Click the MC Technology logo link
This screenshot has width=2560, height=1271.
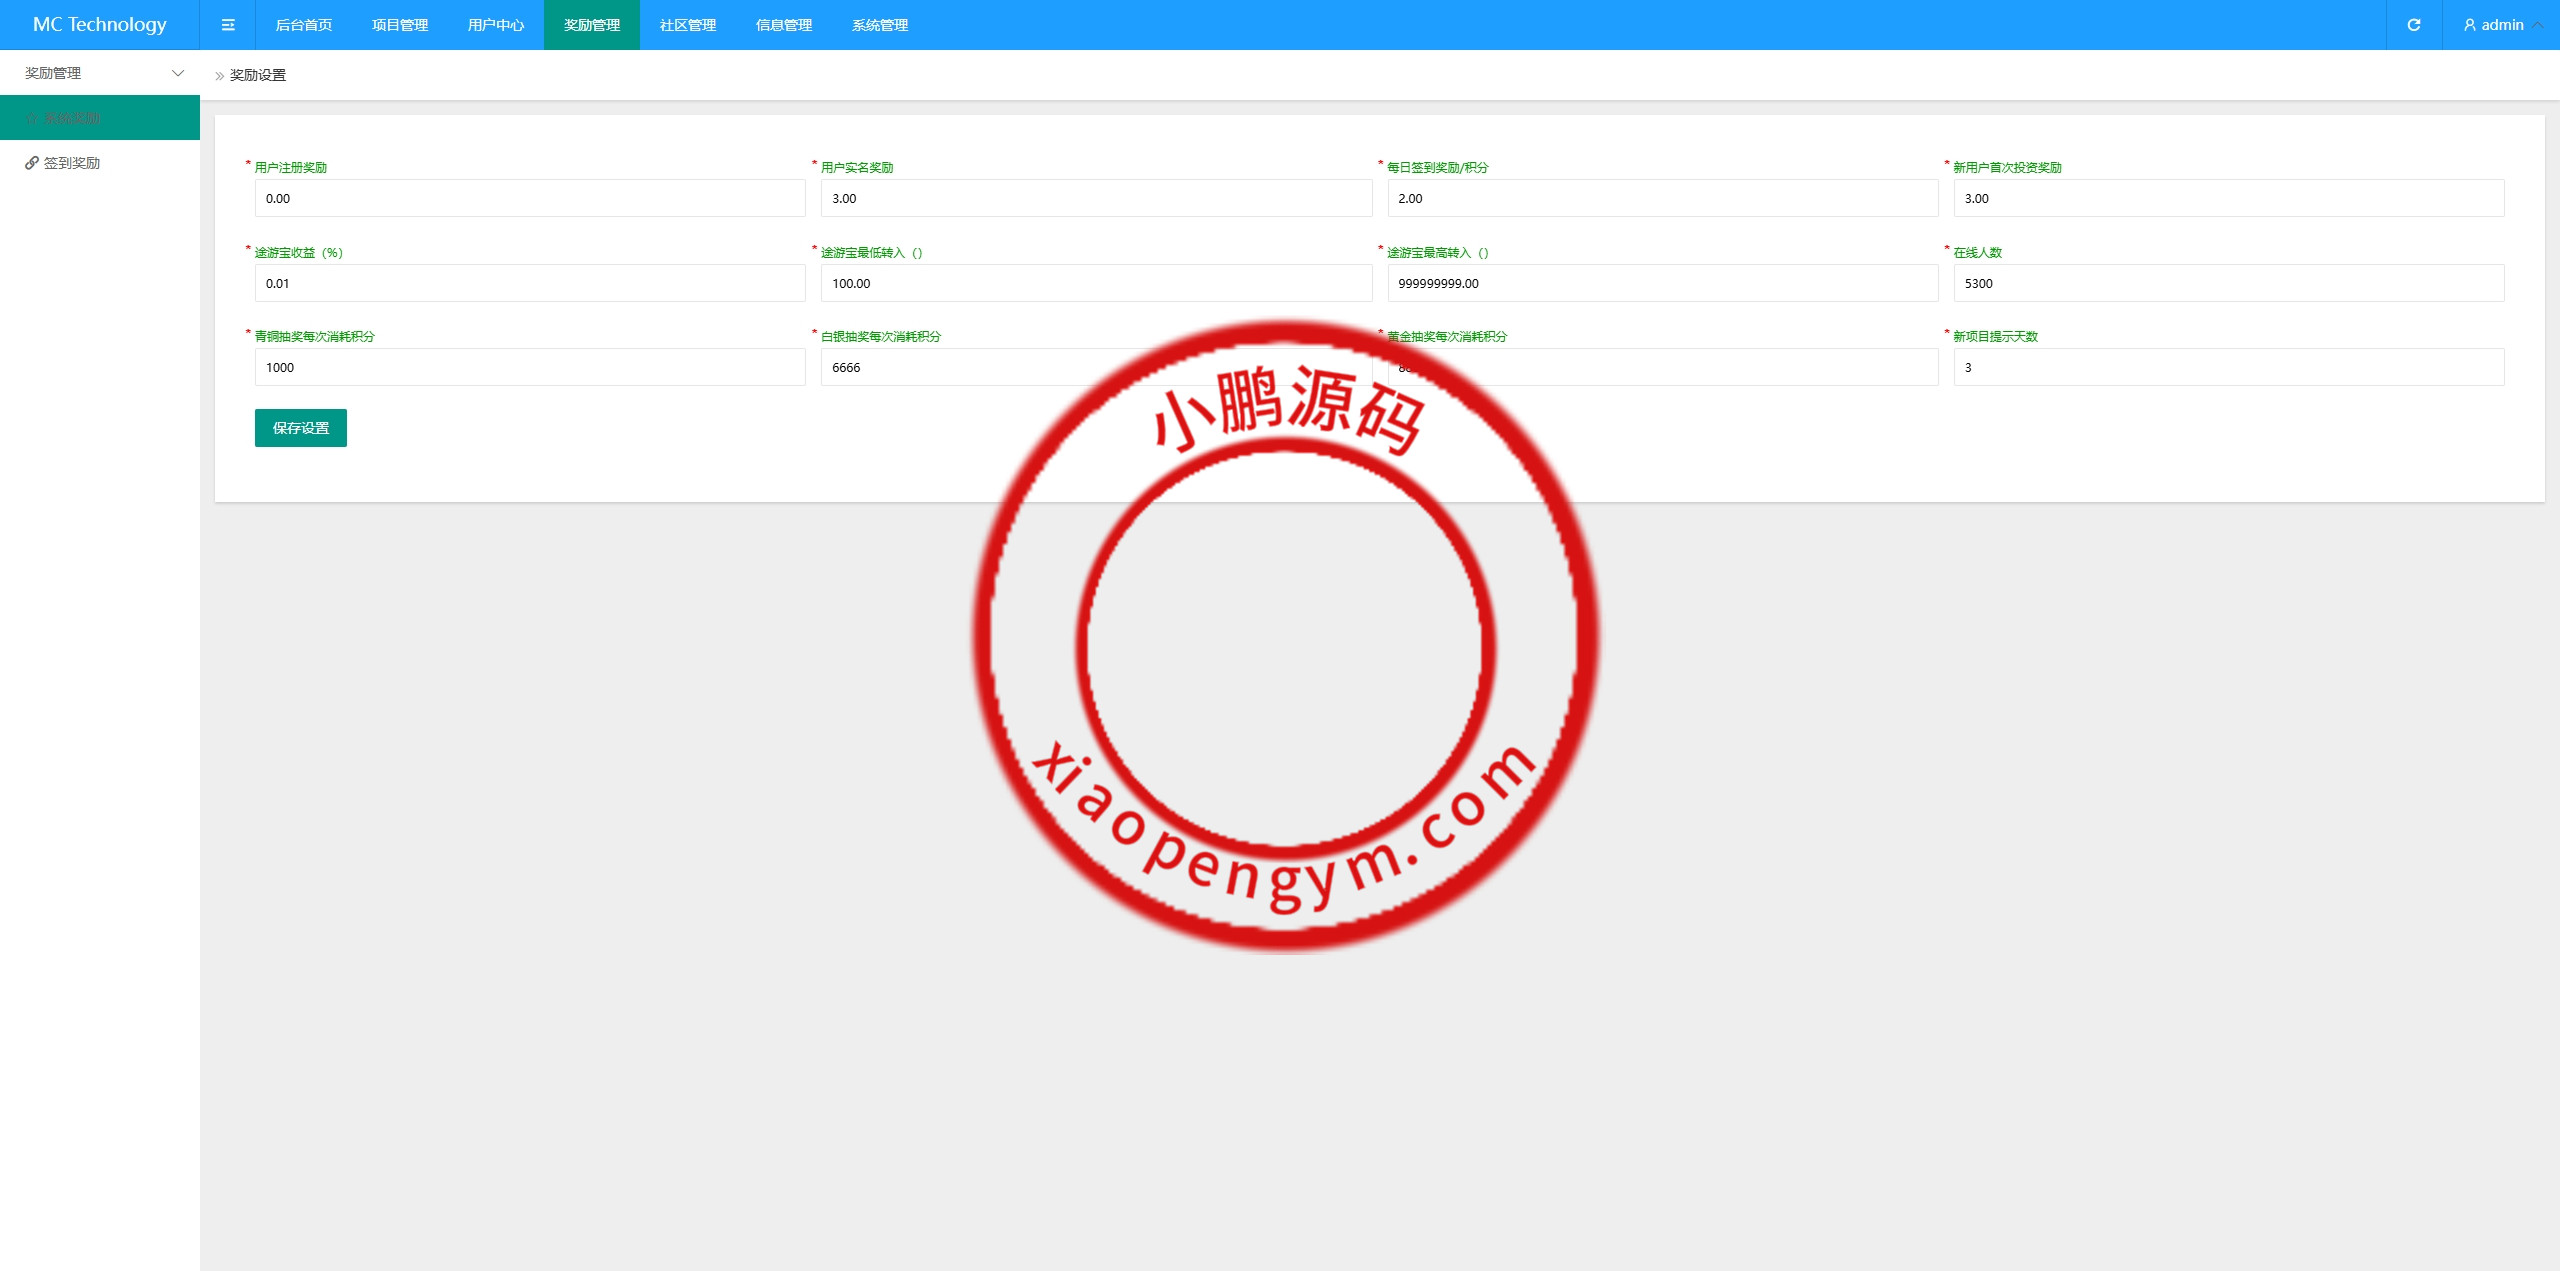click(100, 25)
